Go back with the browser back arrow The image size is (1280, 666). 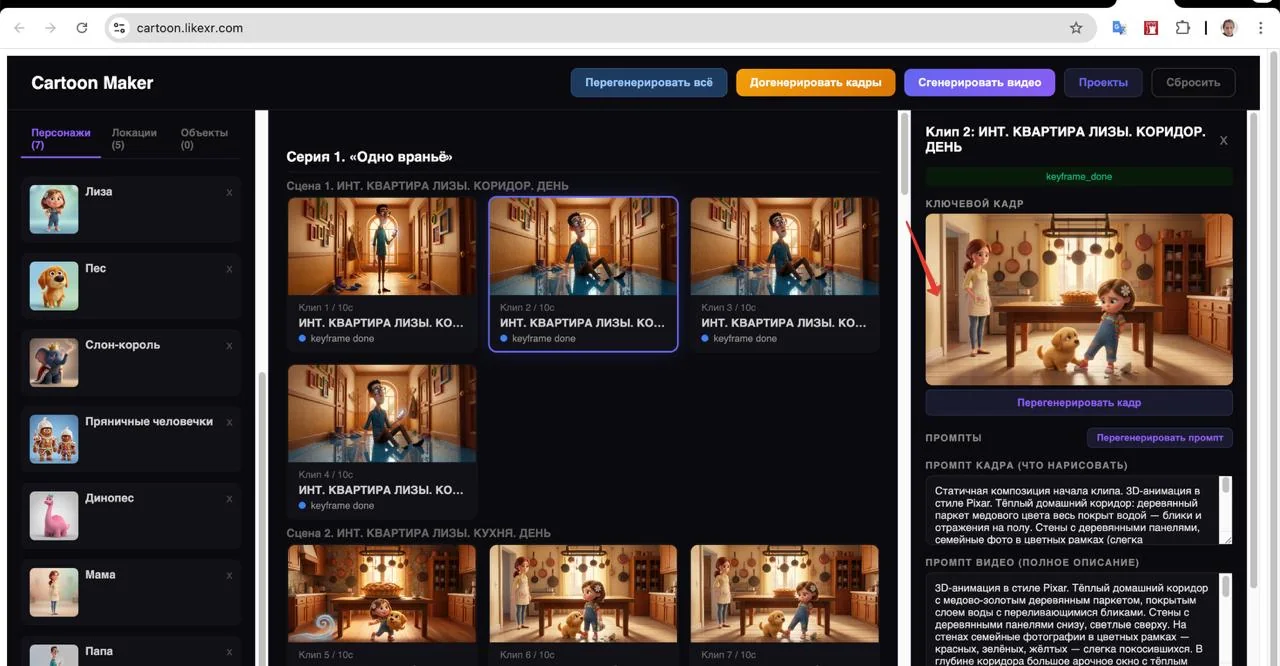[x=19, y=28]
